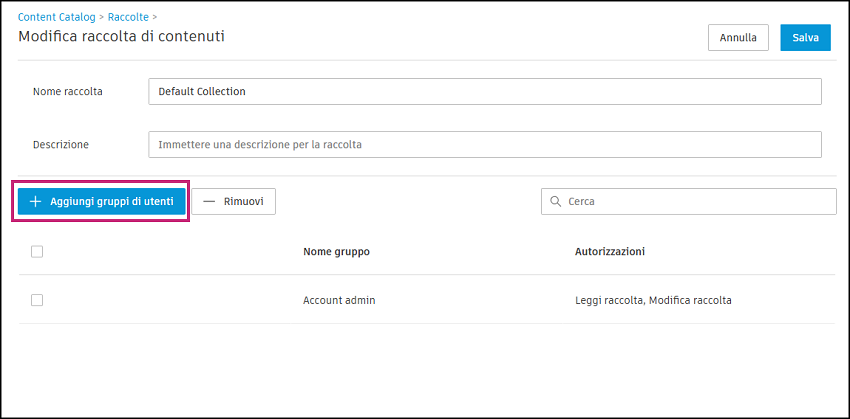Click the minus icon on Rimuovi
The height and width of the screenshot is (419, 850).
(209, 201)
